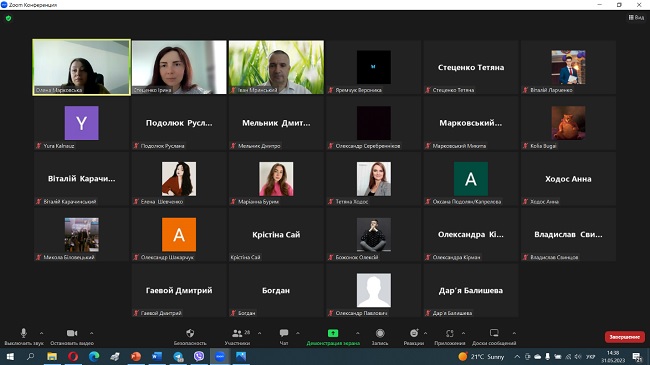This screenshot has width=650, height=365.
Task: Open taskbar search magnifier
Action: pos(30,356)
